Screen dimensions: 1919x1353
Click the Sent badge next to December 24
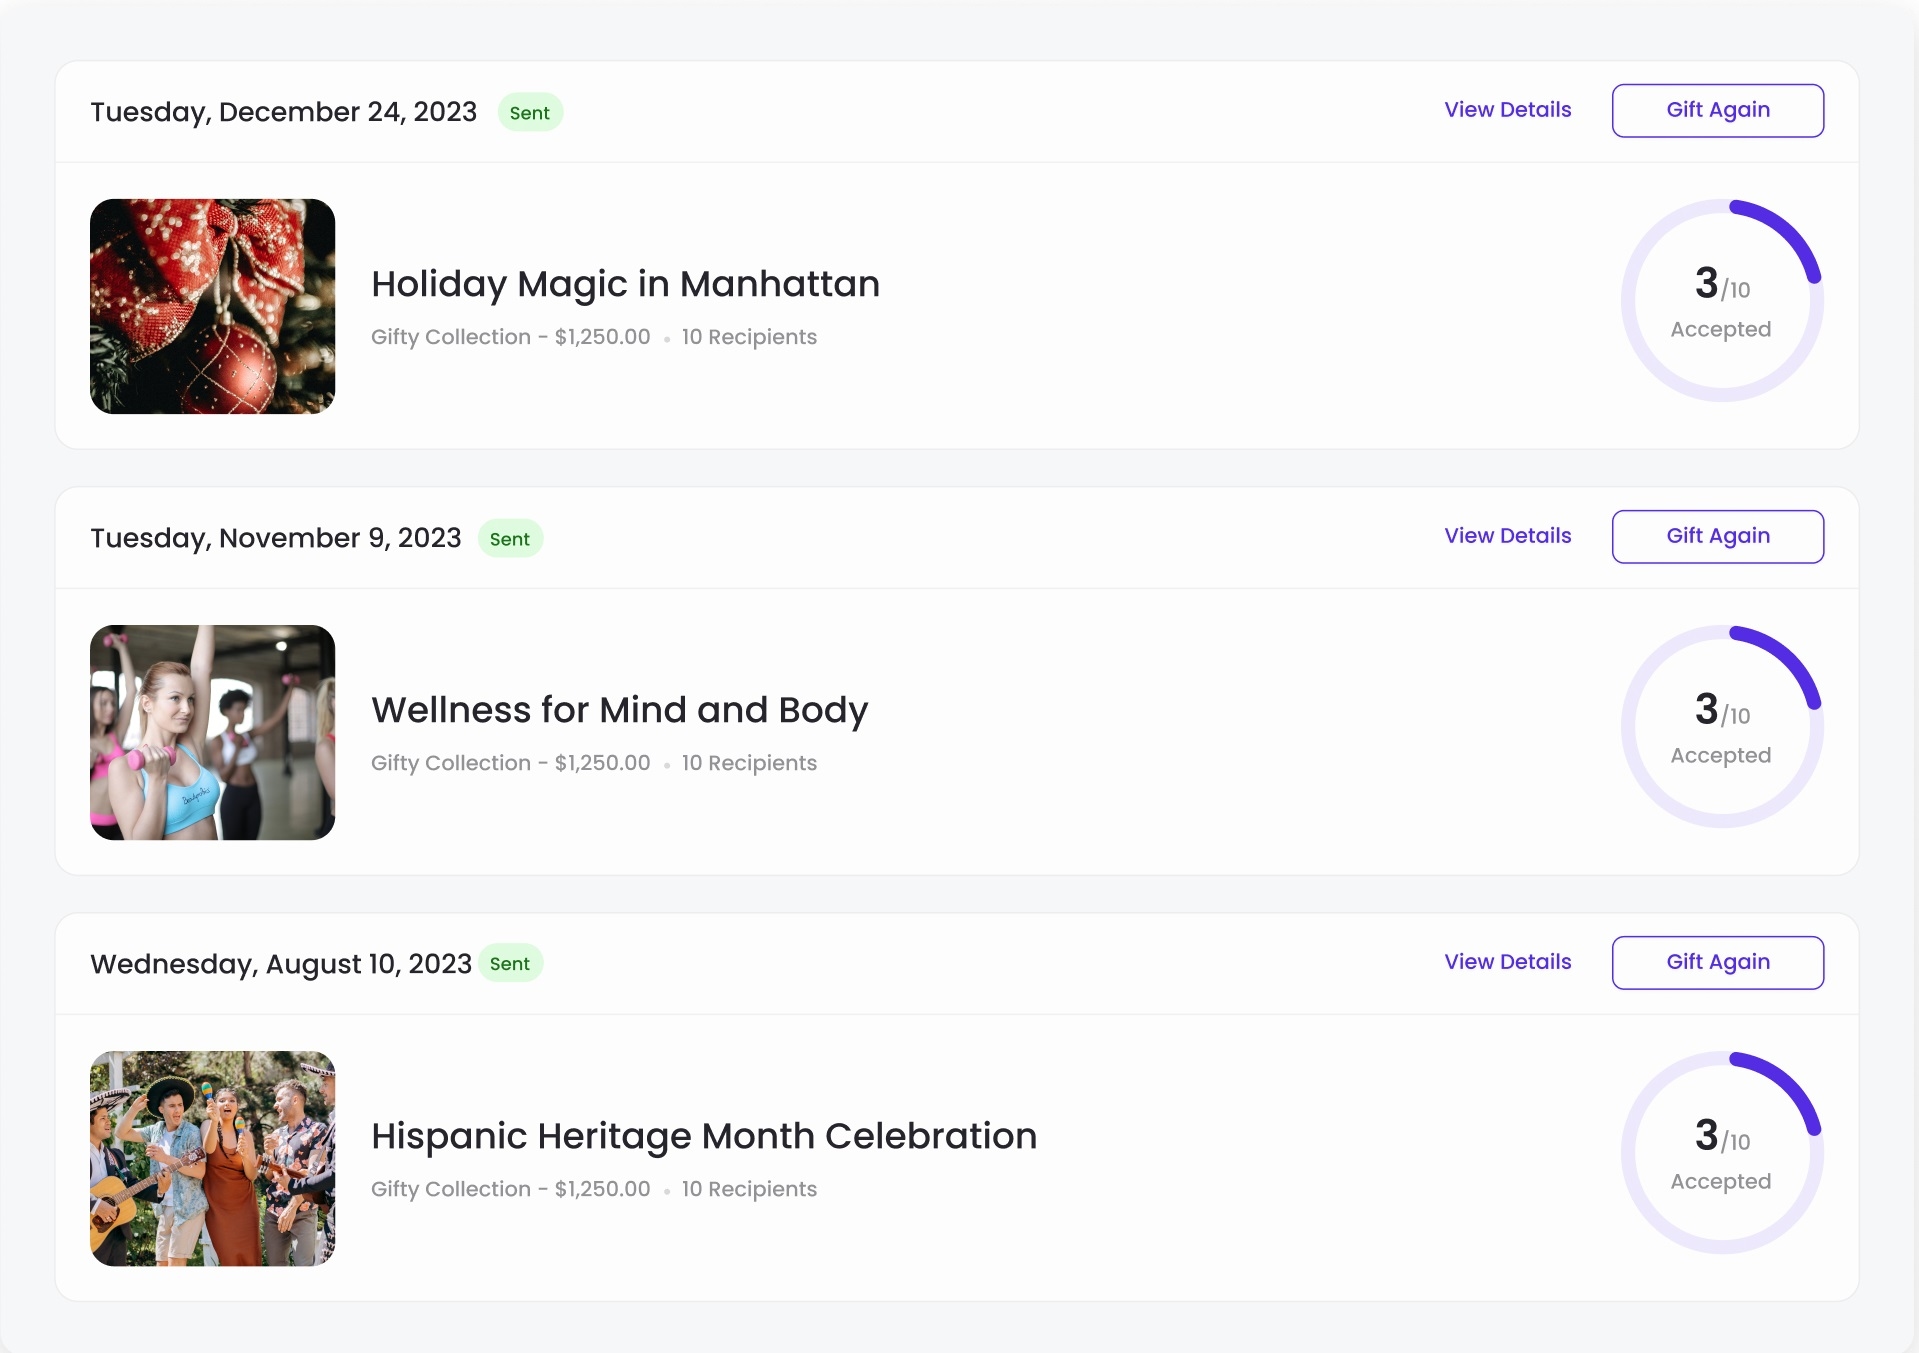click(529, 113)
